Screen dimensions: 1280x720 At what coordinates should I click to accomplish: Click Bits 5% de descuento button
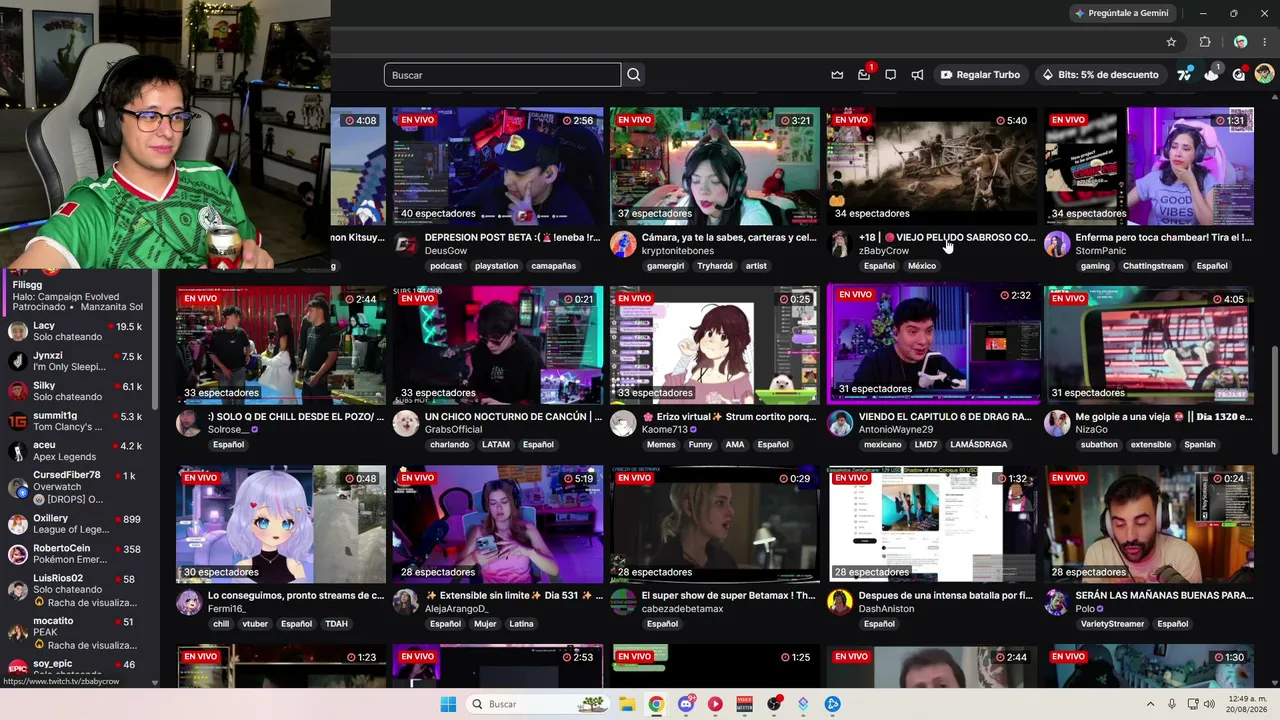pyautogui.click(x=1100, y=75)
